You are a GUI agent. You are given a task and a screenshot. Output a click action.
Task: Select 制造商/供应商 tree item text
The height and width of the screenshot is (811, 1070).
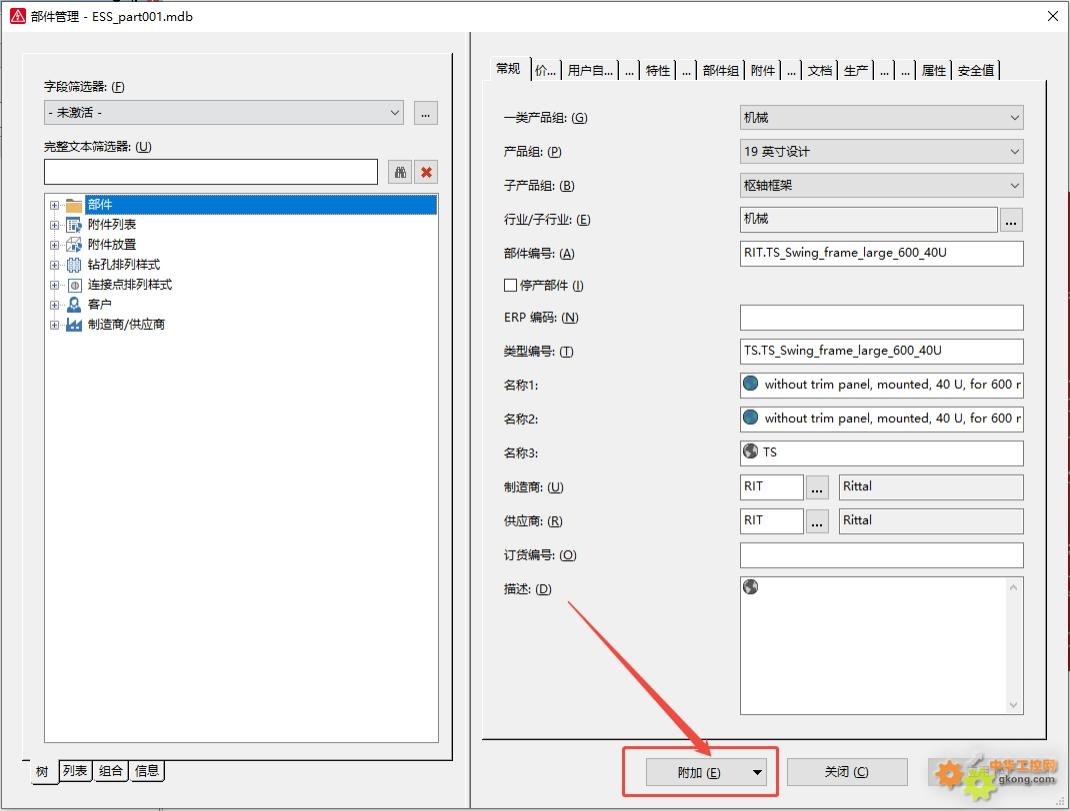[x=126, y=325]
